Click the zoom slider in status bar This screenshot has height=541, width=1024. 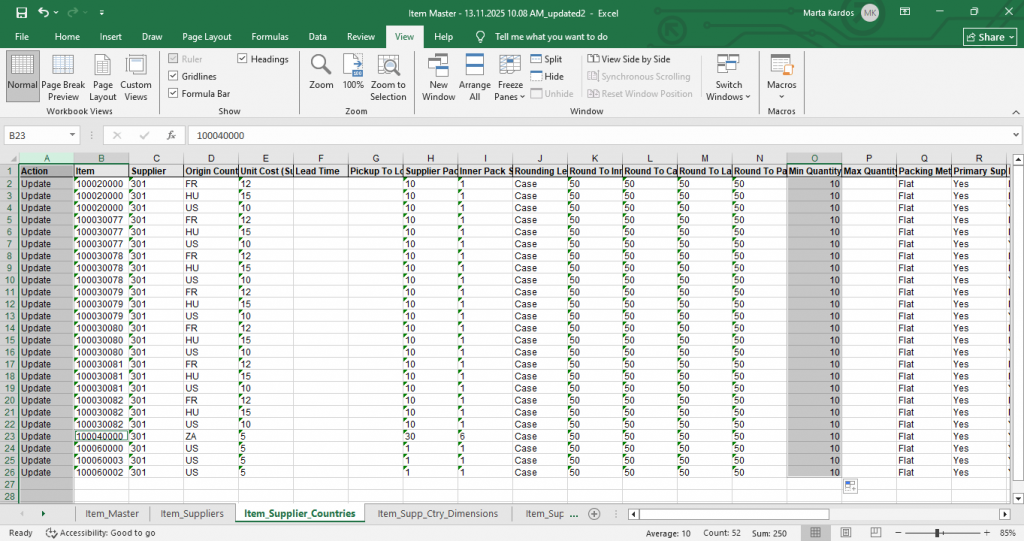click(937, 533)
